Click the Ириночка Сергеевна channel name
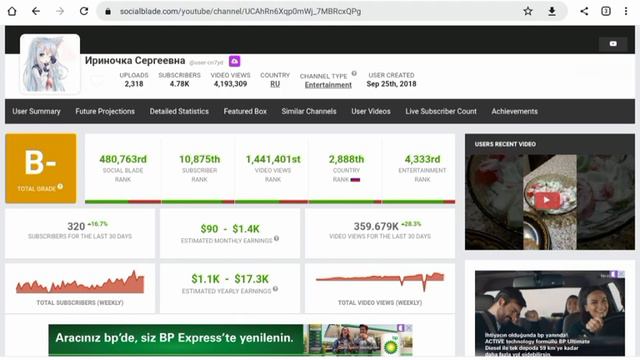640x360 pixels. tap(135, 60)
